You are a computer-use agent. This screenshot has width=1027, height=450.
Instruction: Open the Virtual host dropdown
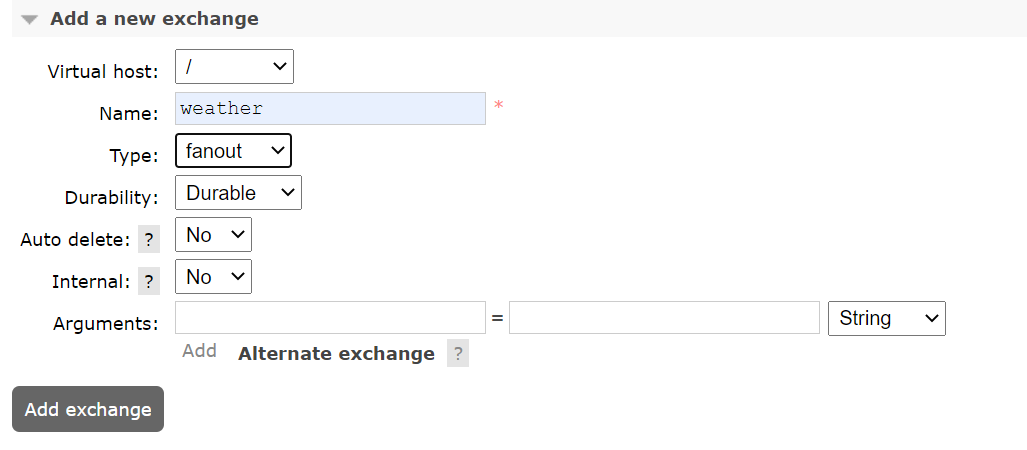tap(234, 67)
